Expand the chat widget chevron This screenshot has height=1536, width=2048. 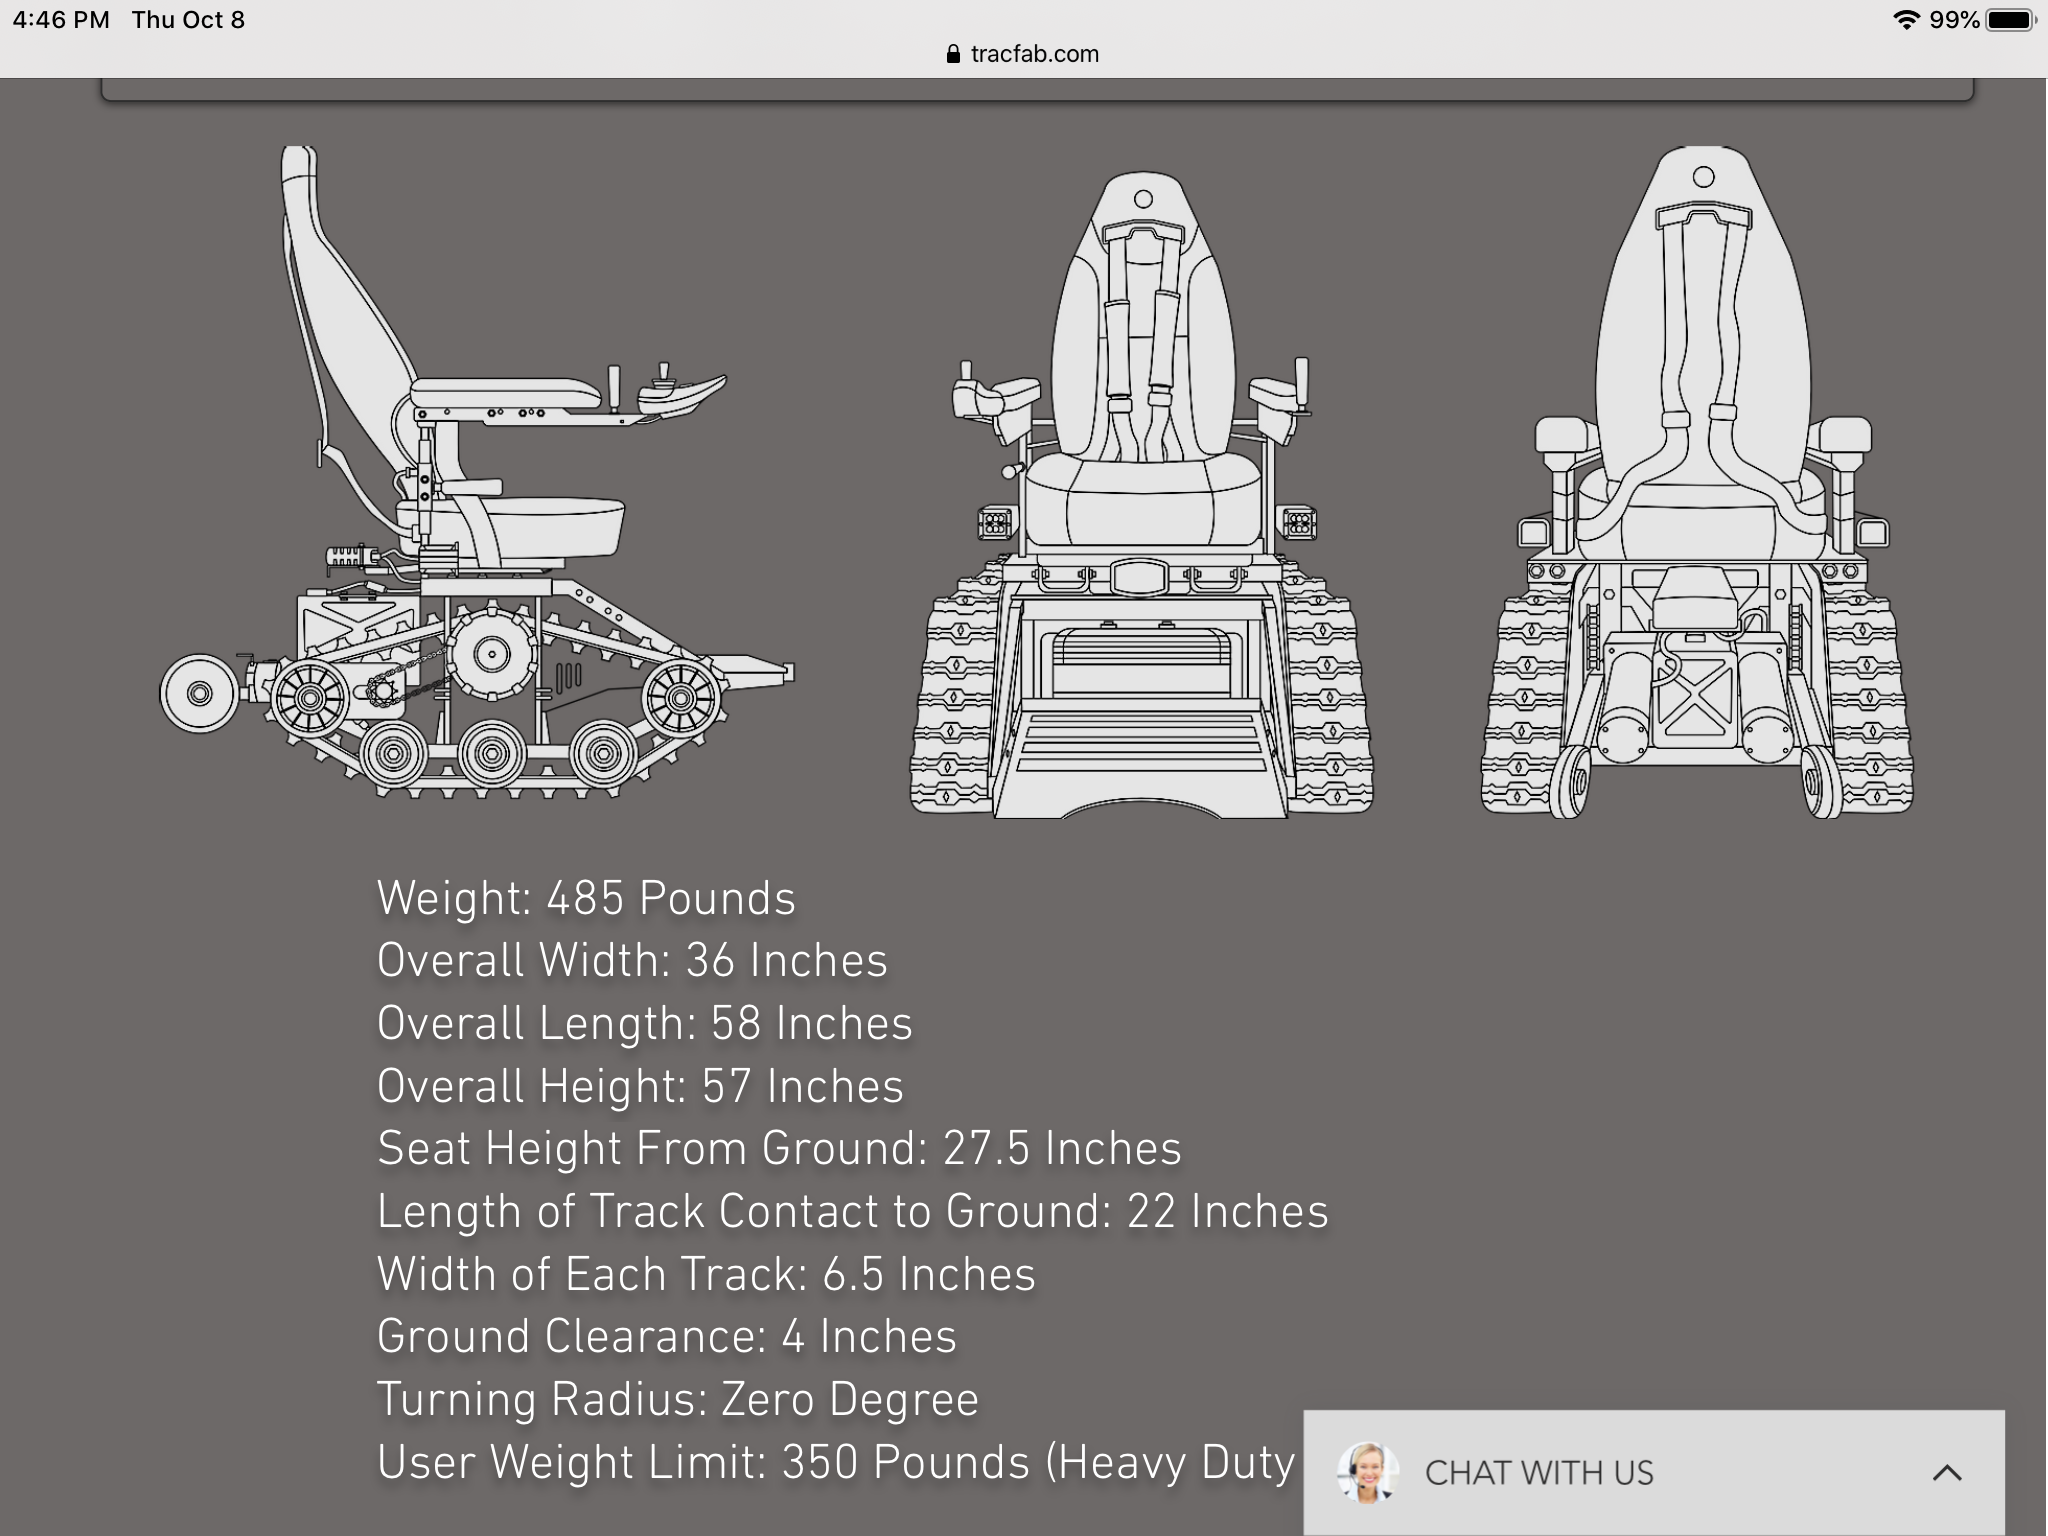1946,1472
